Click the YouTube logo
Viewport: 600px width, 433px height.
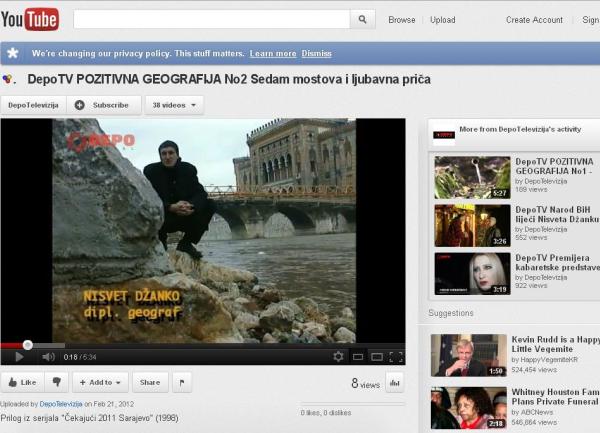[x=30, y=19]
